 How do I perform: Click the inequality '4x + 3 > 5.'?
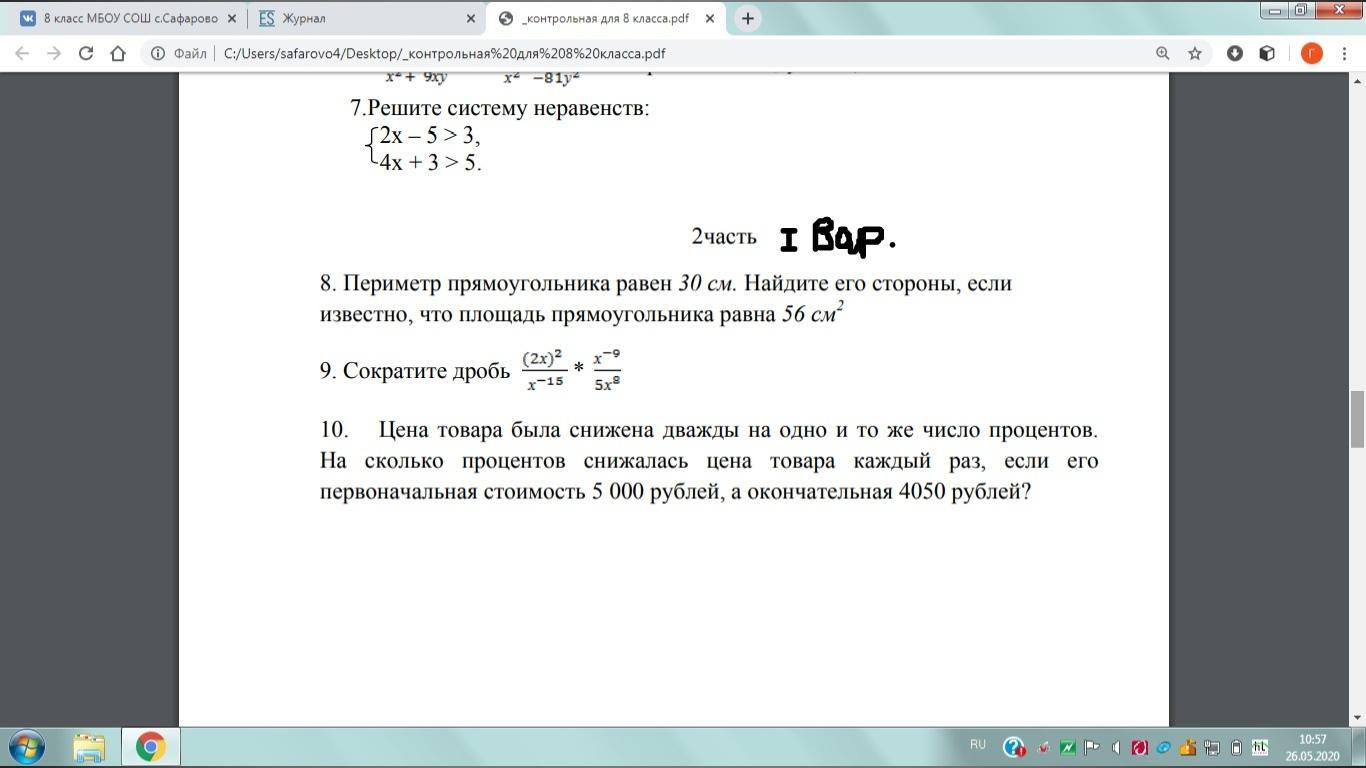click(431, 162)
